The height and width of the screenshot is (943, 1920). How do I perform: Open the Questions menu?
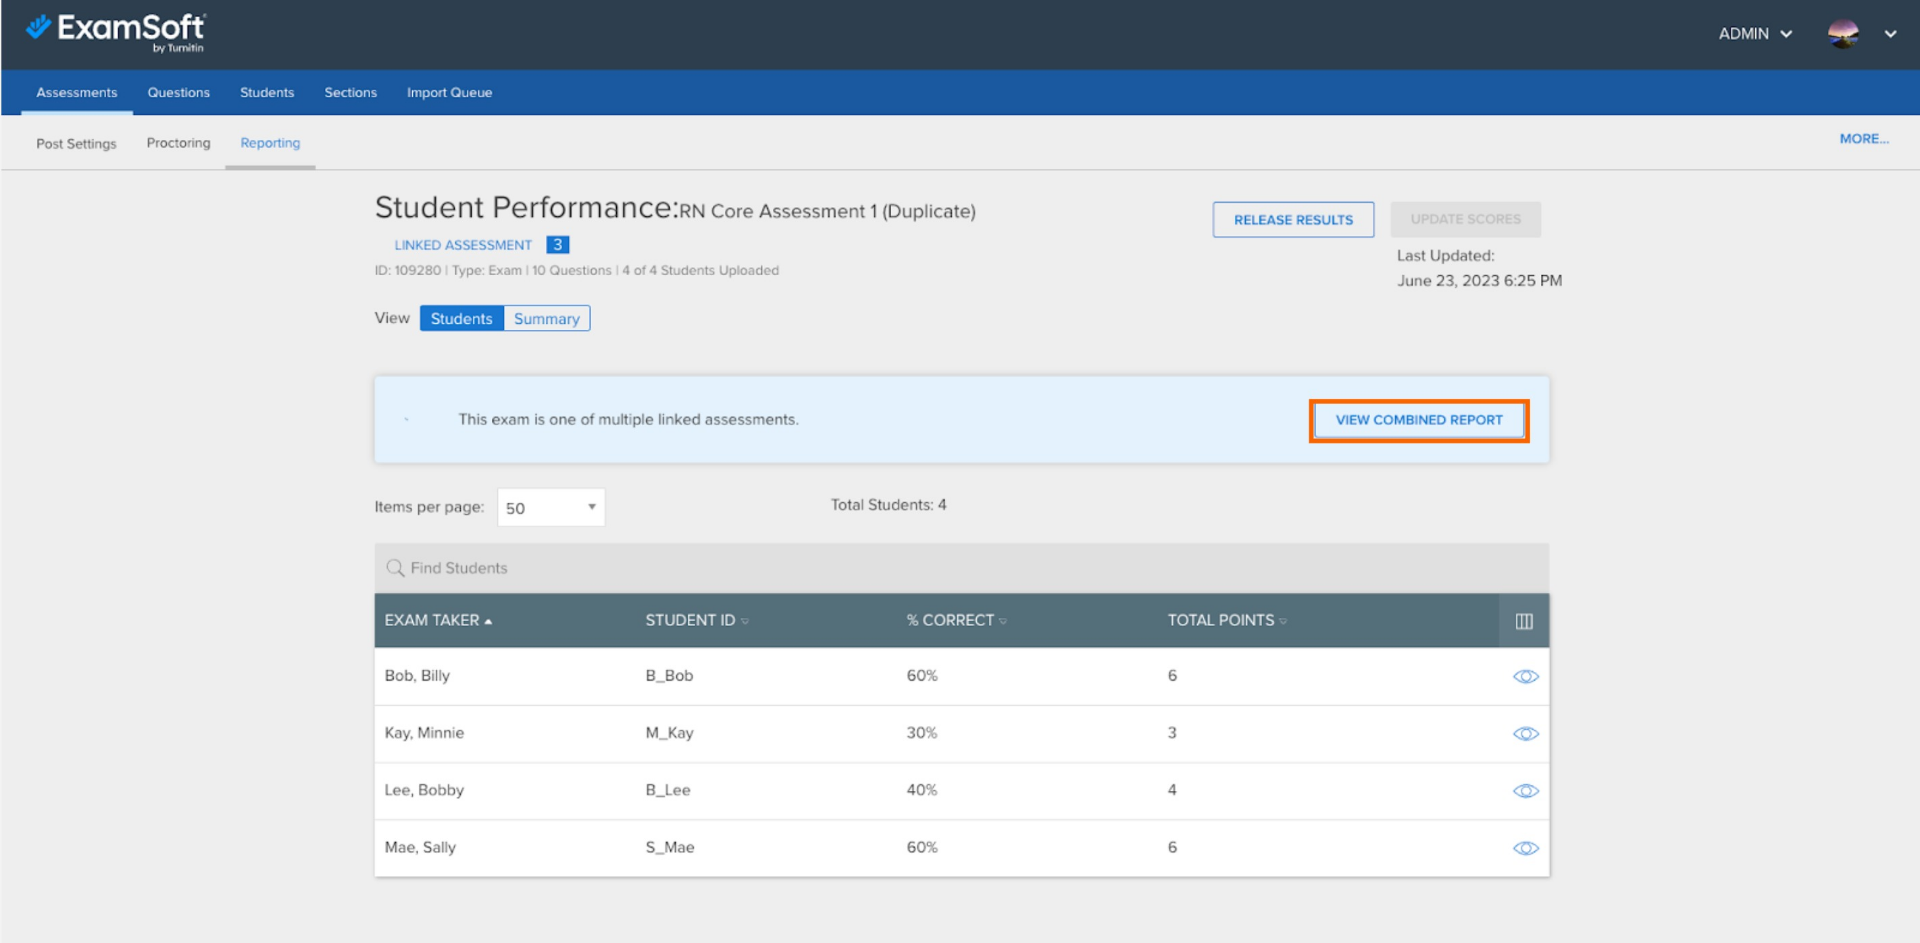tap(178, 93)
